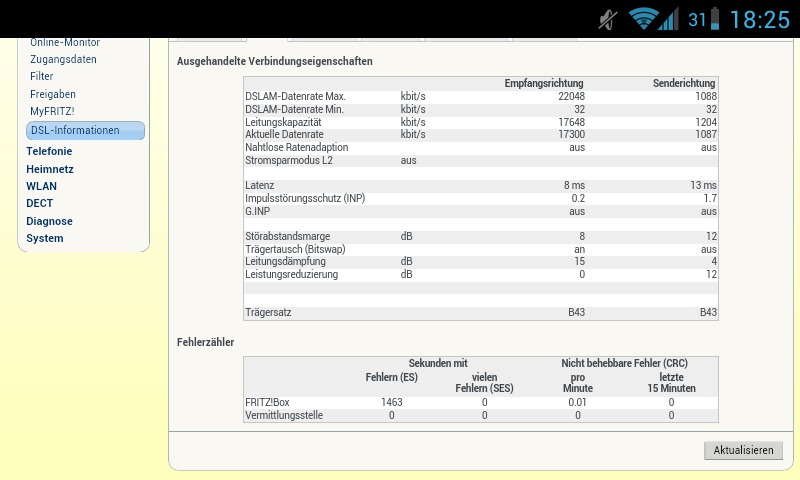Image resolution: width=800 pixels, height=480 pixels.
Task: Click the value 1204
Action: [706, 122]
